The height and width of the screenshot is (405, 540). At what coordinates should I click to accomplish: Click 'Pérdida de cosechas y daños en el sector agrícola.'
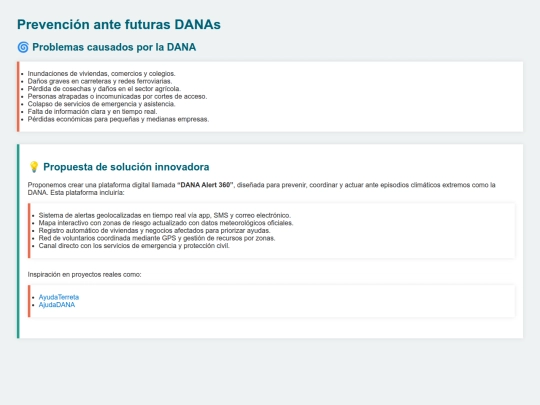[104, 89]
